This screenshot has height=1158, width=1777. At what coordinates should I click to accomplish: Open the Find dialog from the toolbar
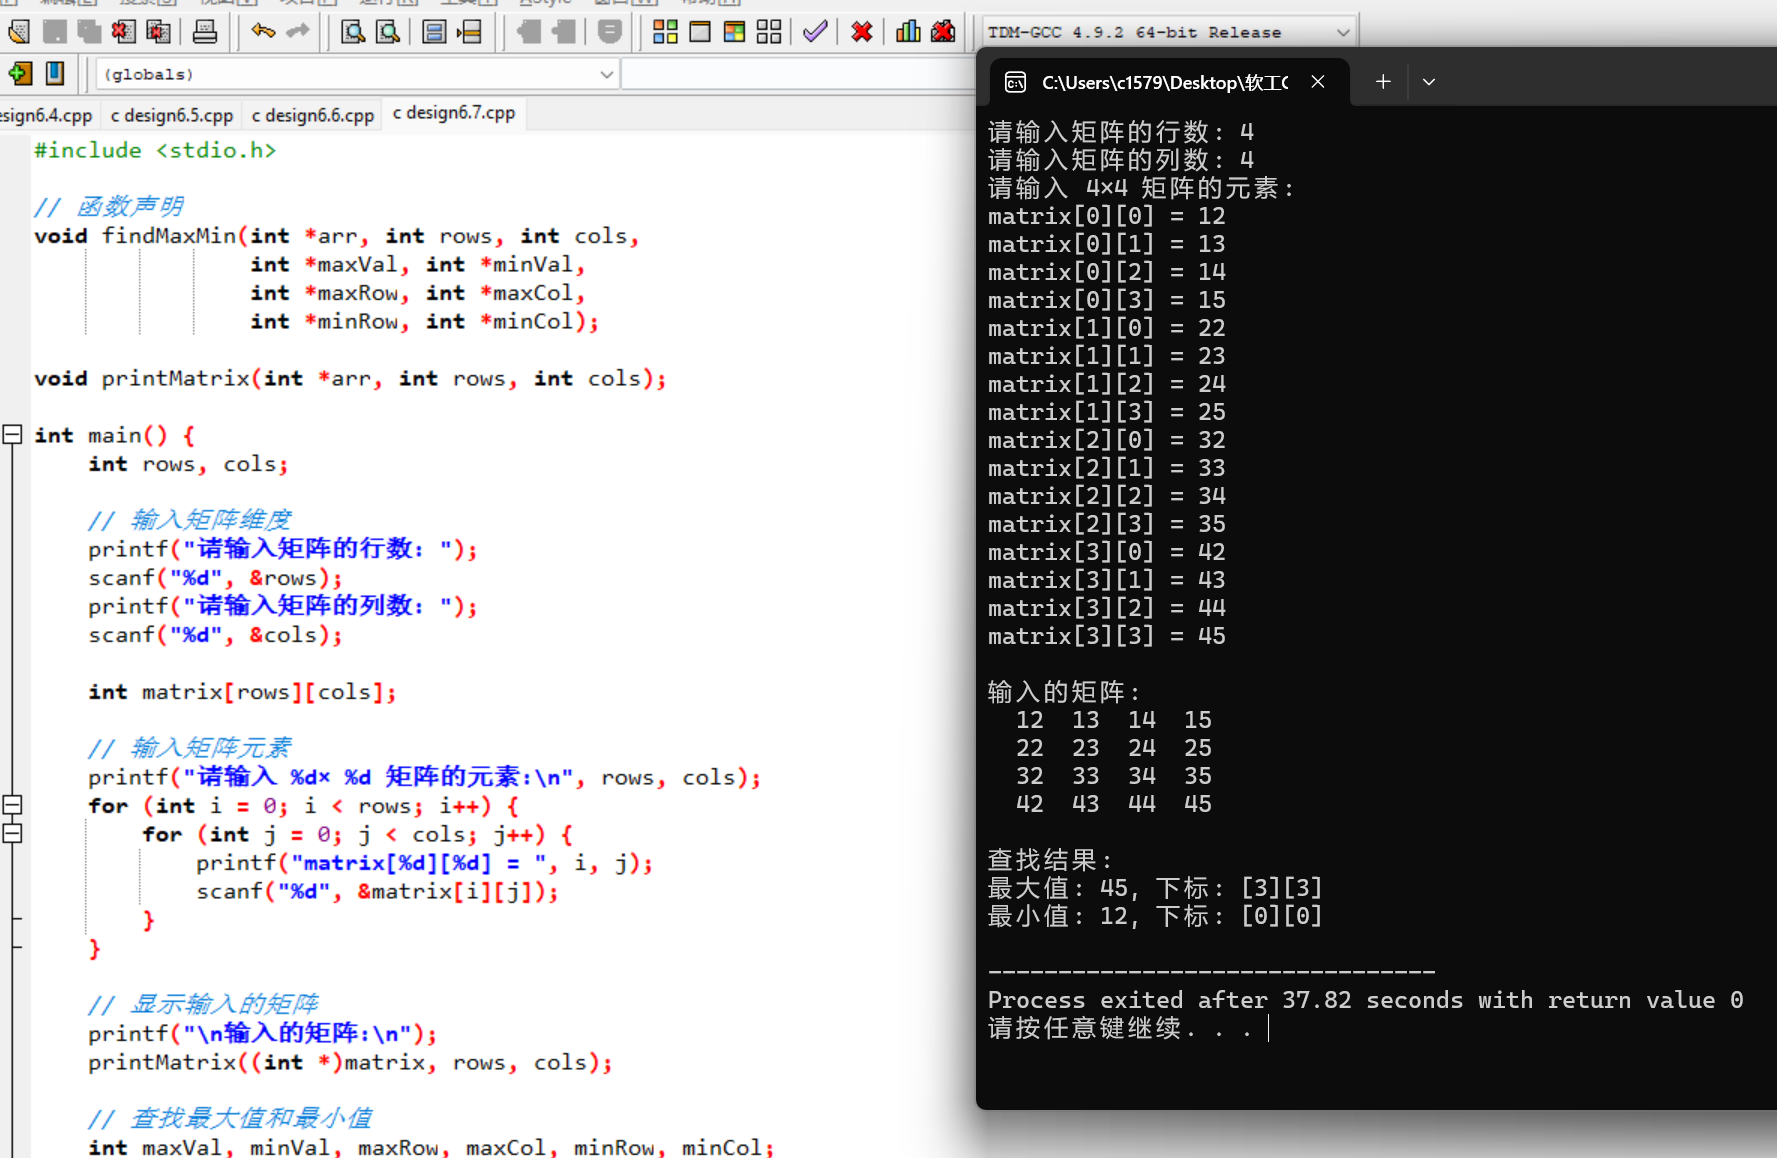coord(353,32)
